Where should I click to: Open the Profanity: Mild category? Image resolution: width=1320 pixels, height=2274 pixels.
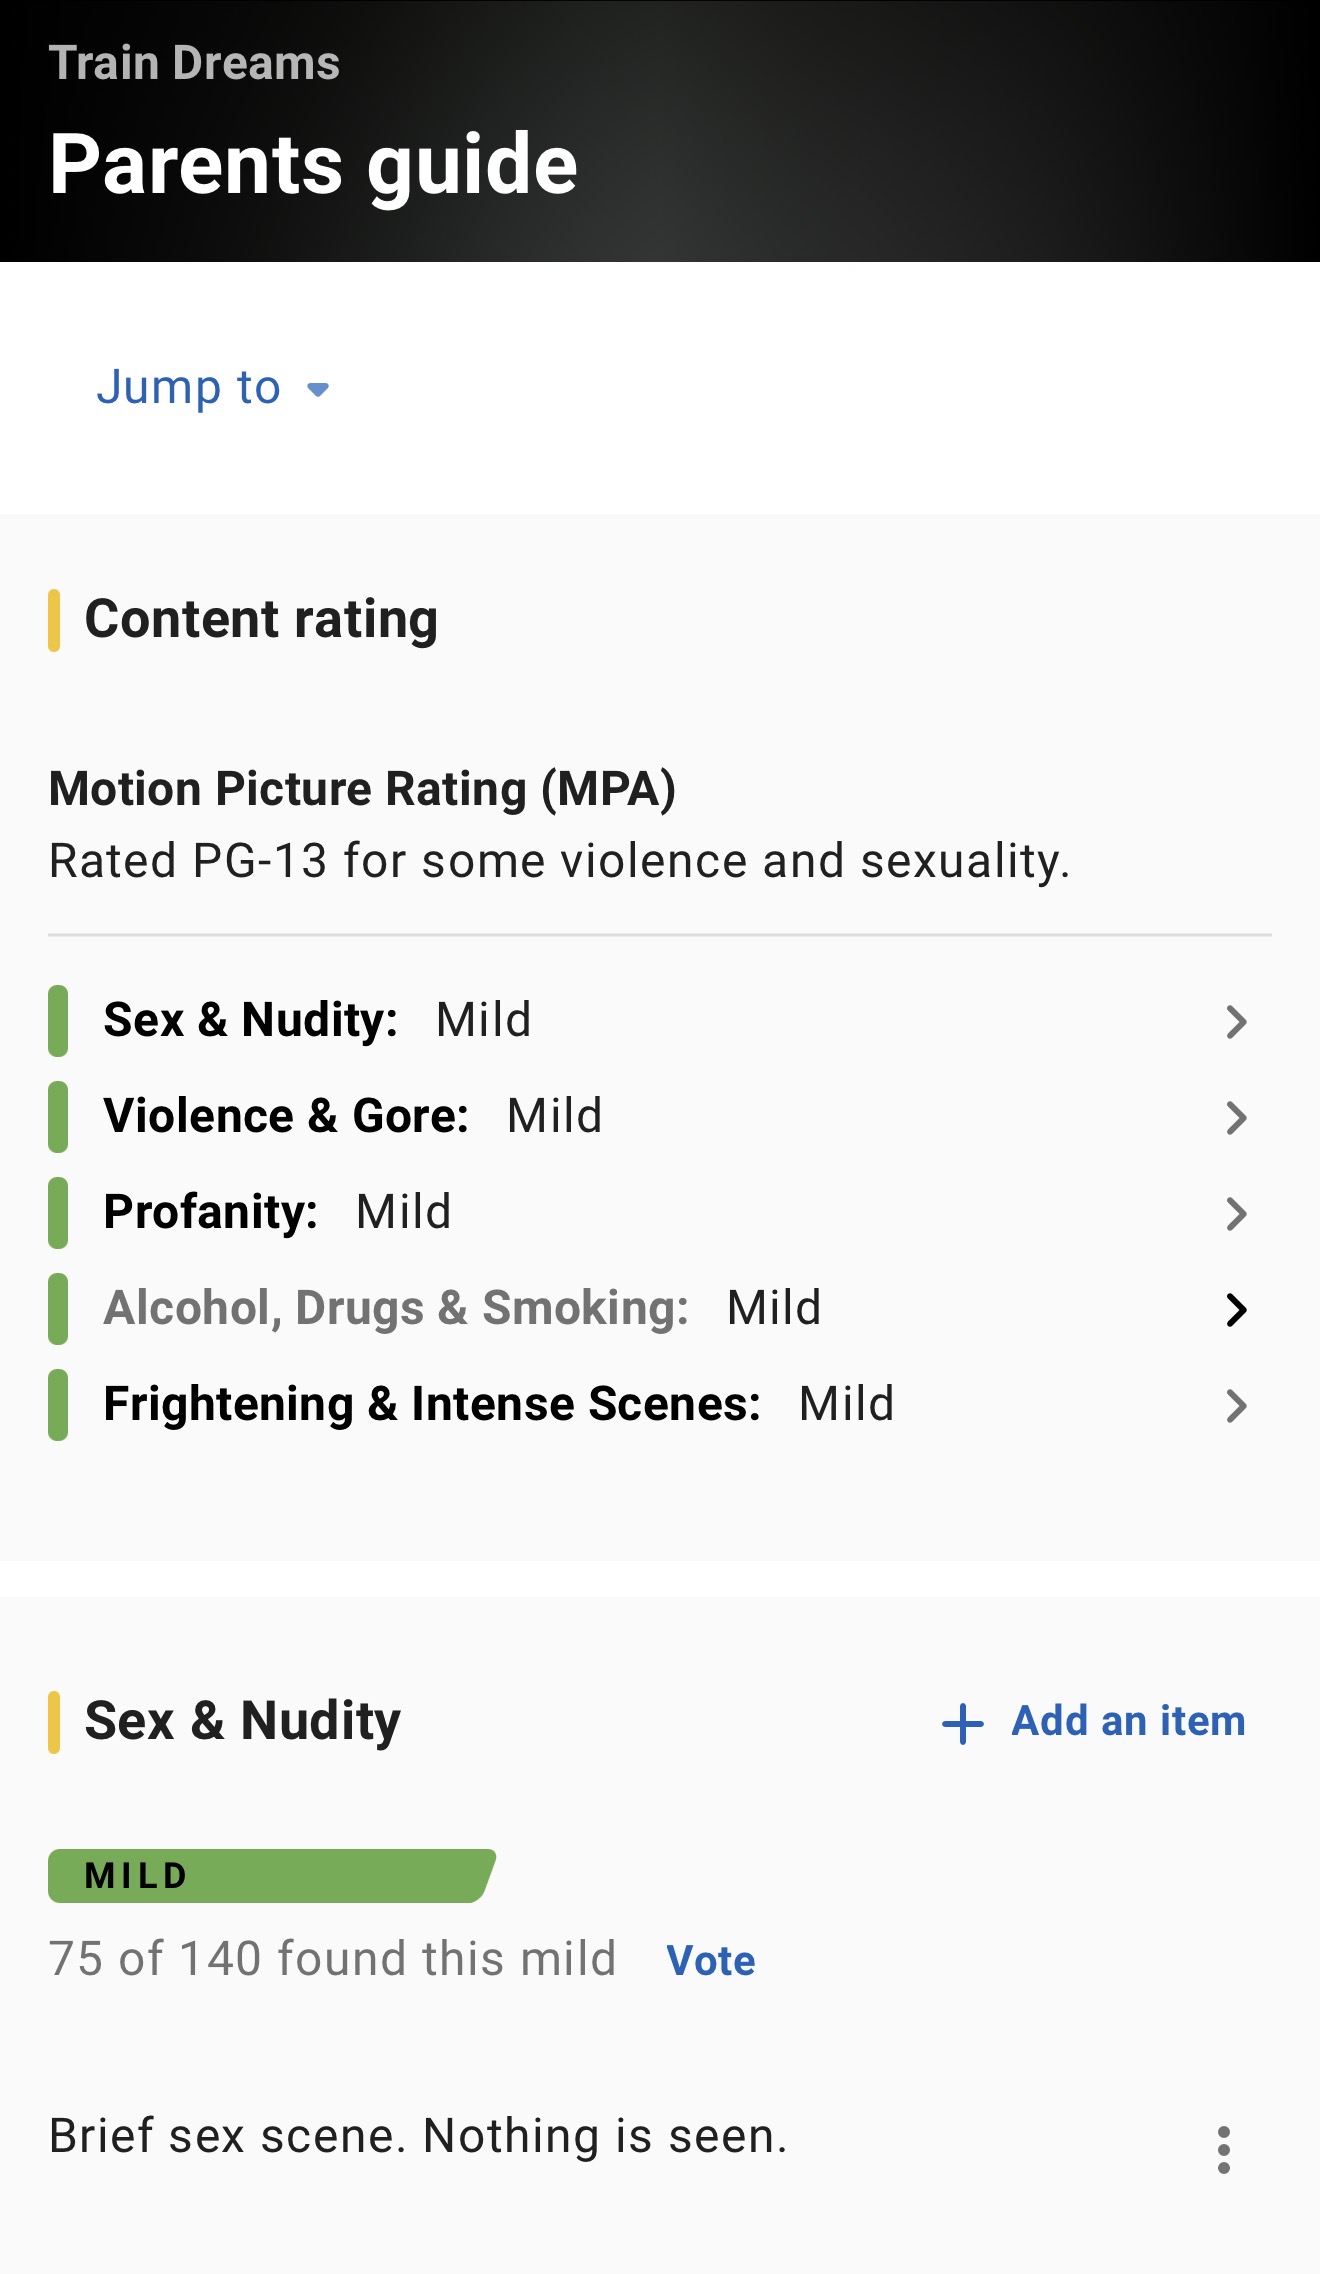pos(277,1213)
